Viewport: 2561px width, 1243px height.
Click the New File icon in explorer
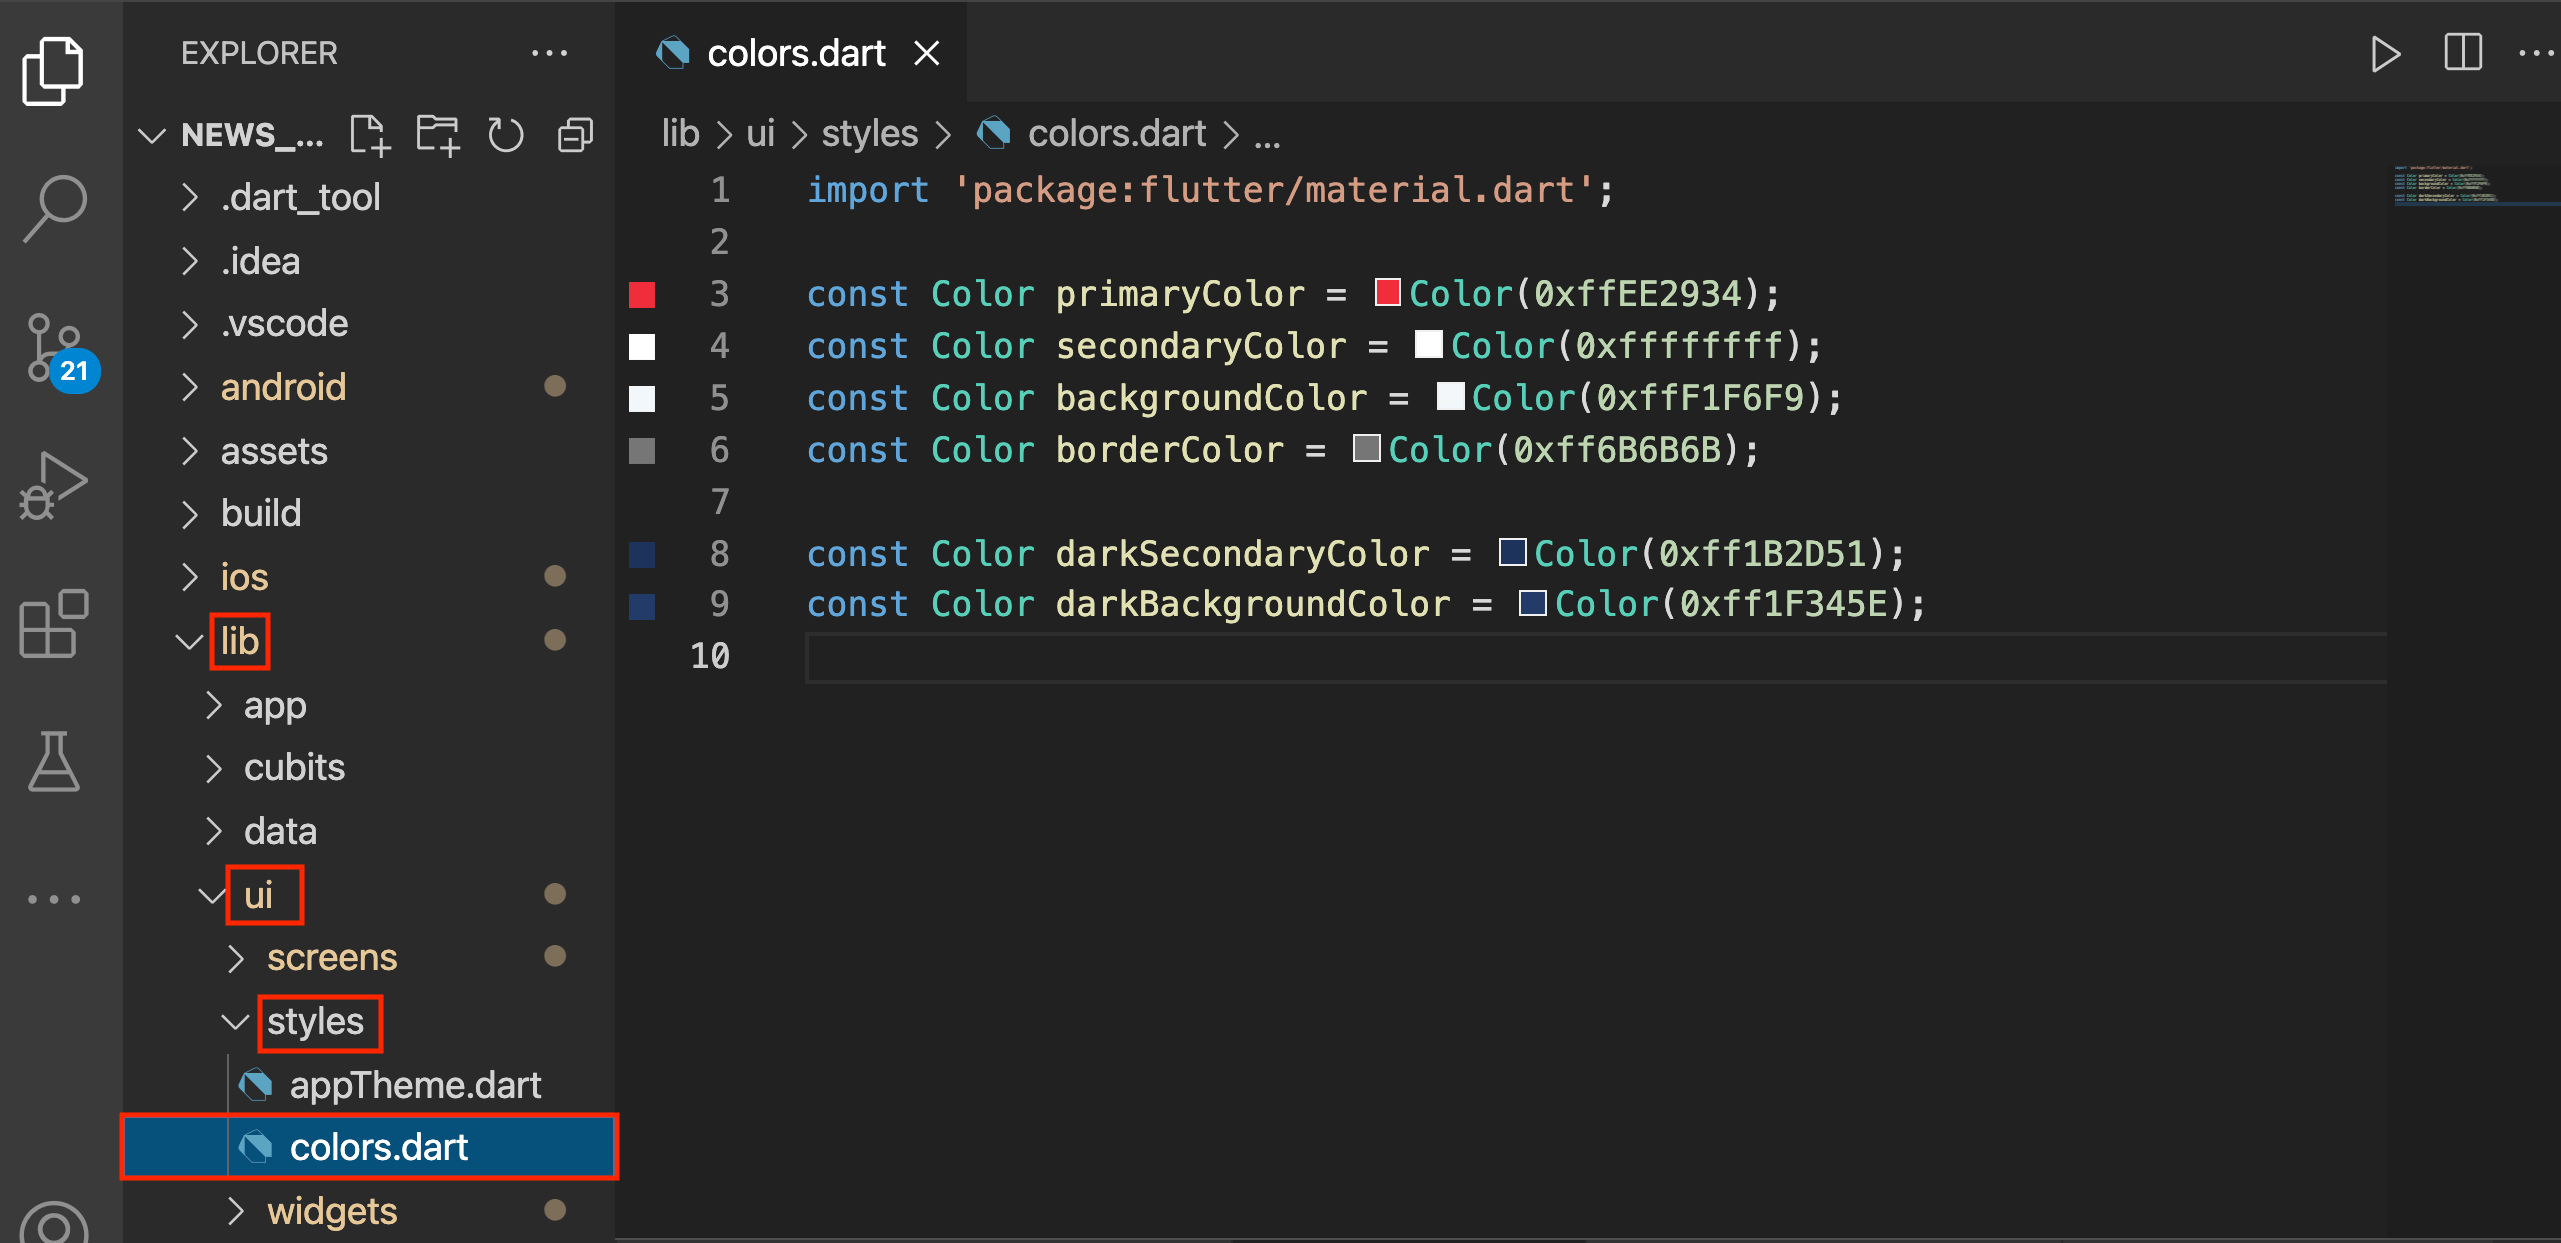coord(369,135)
